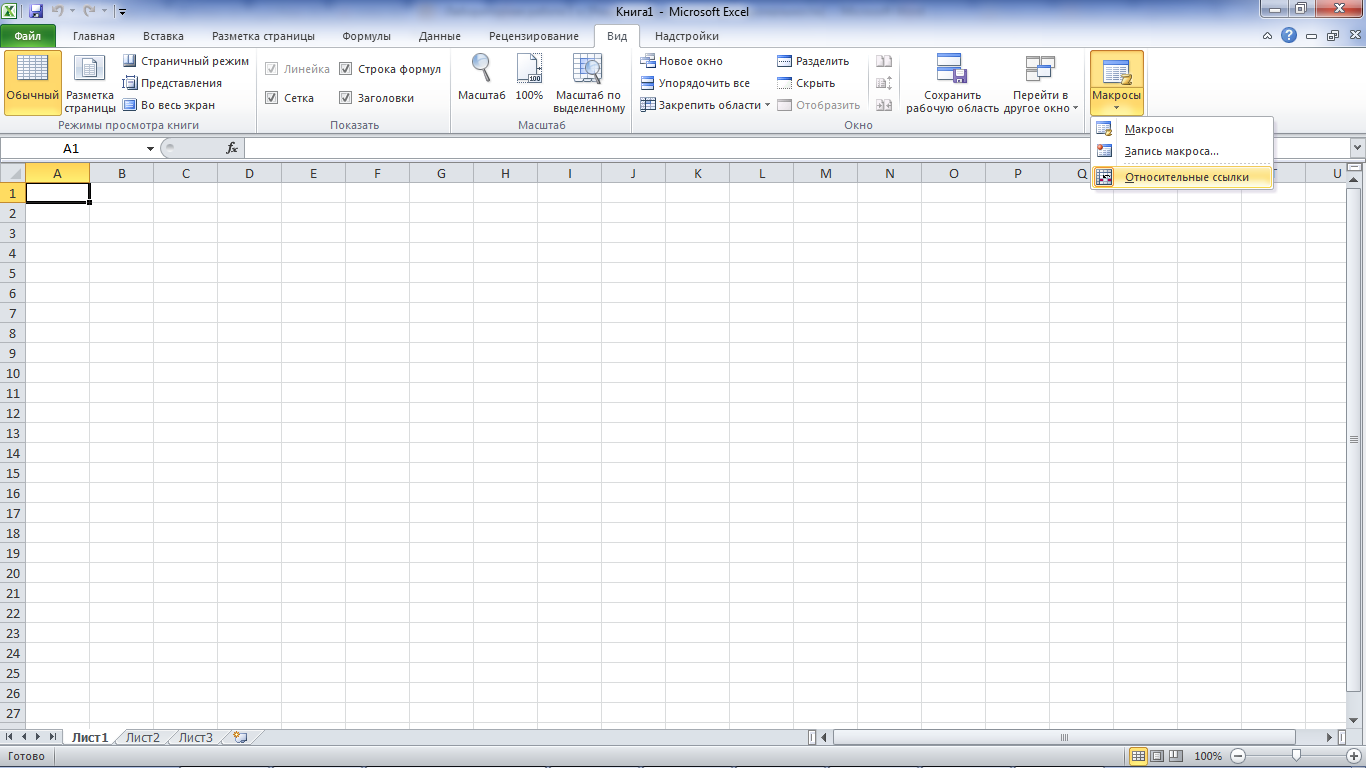Open Представления custom views

tap(172, 83)
